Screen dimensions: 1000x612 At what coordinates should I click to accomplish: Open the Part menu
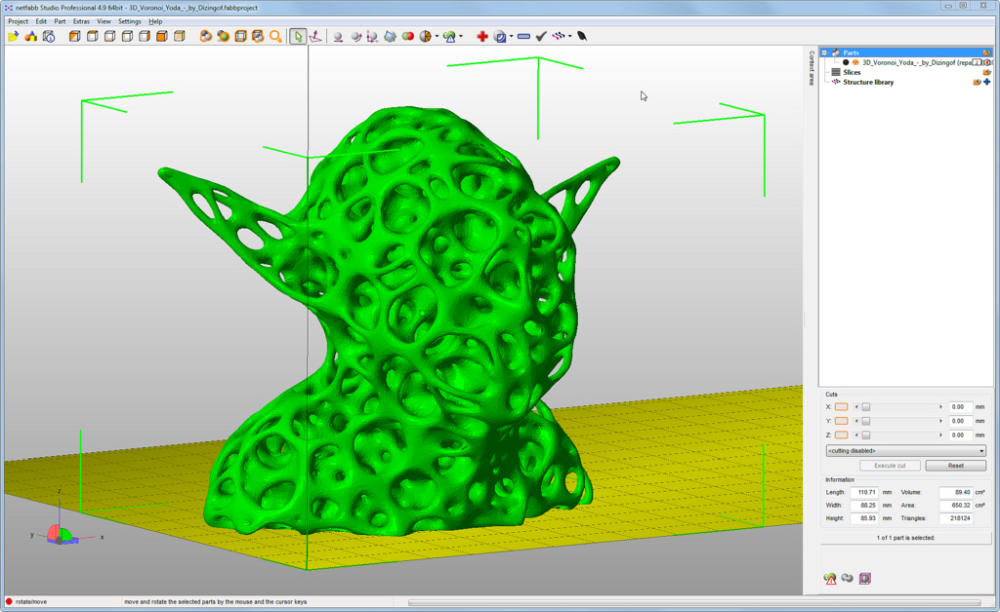tap(60, 21)
